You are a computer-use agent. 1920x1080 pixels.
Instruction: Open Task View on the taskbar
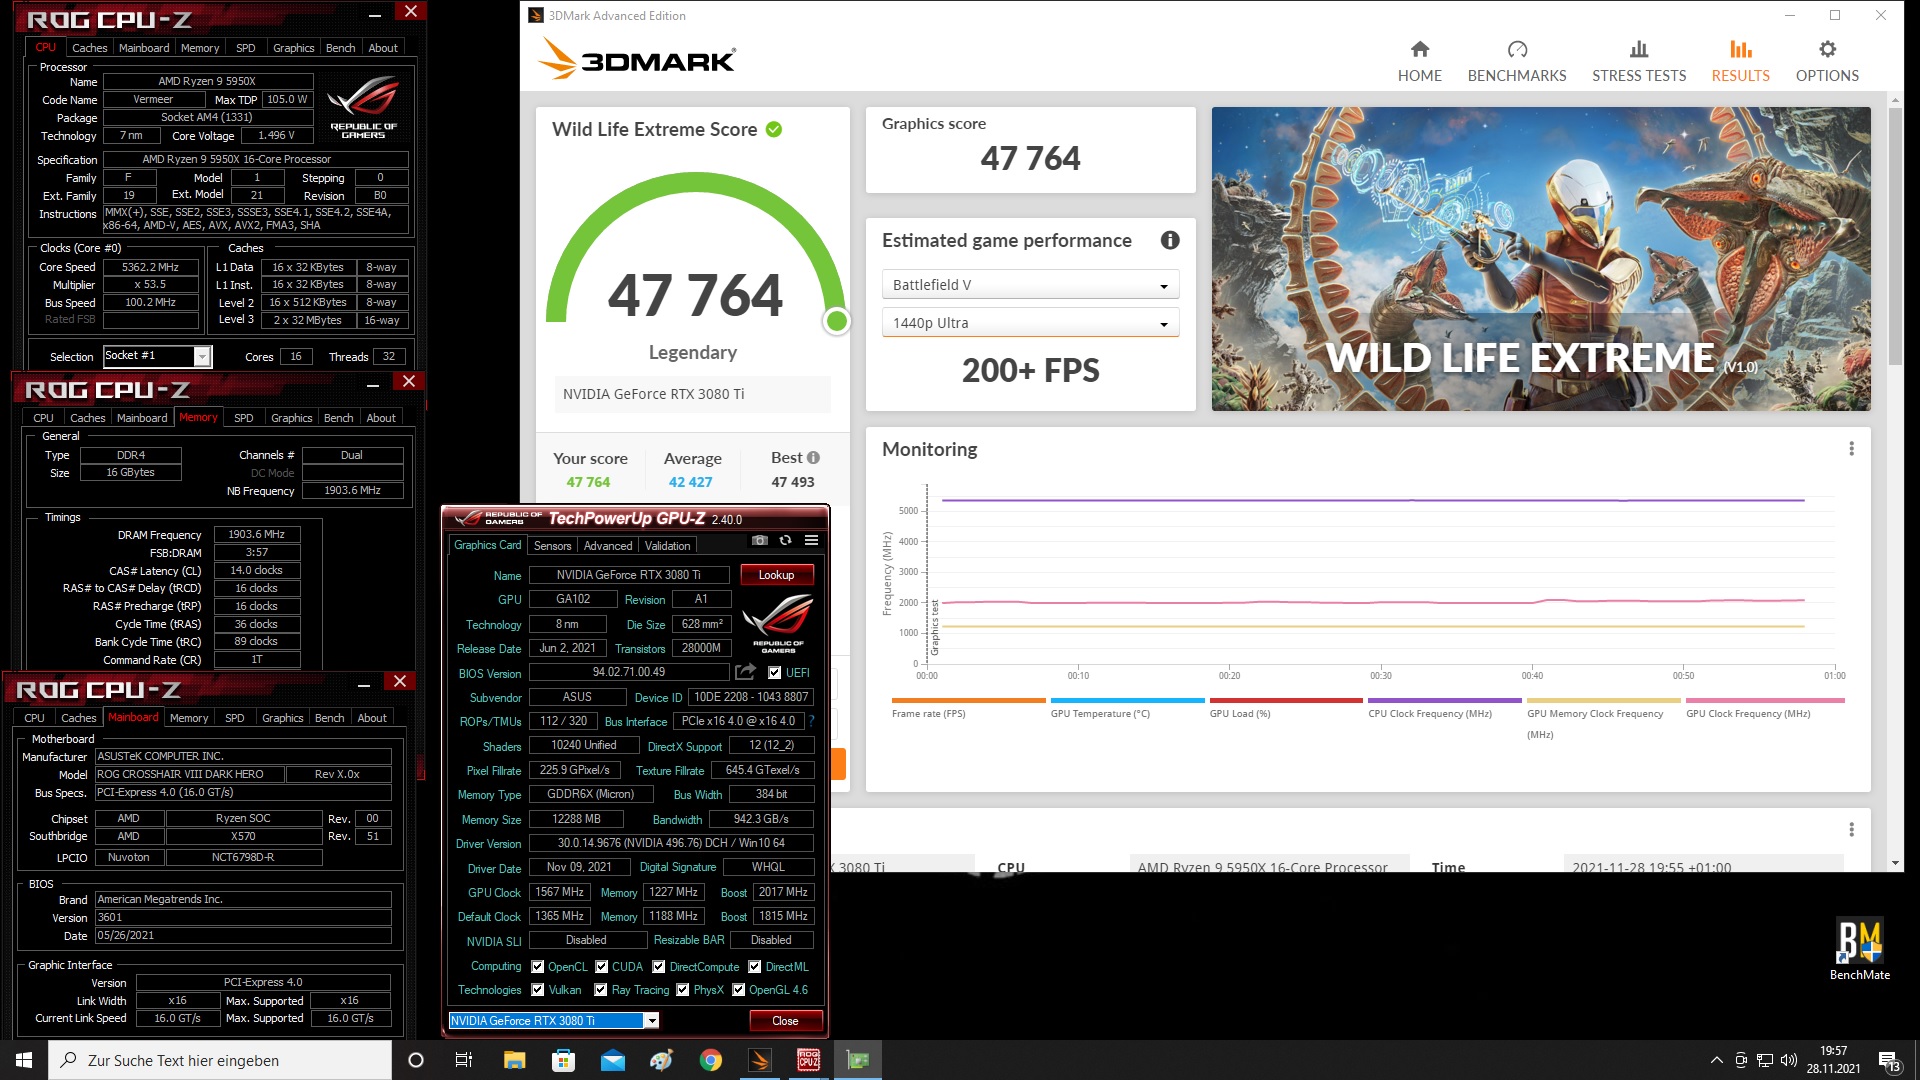click(x=464, y=1060)
